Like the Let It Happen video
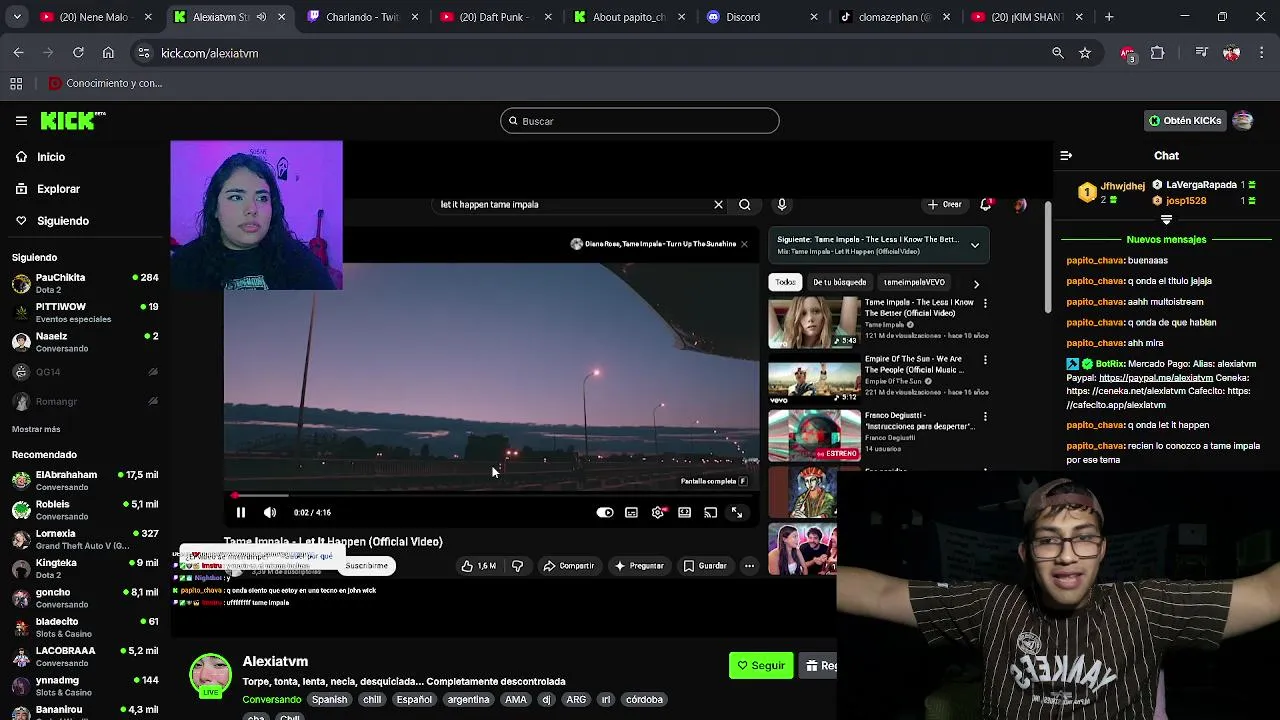The height and width of the screenshot is (720, 1280). point(479,566)
